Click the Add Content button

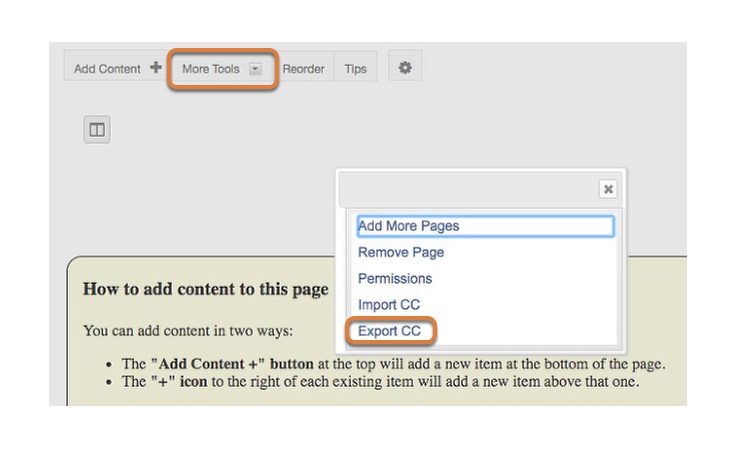pos(117,68)
